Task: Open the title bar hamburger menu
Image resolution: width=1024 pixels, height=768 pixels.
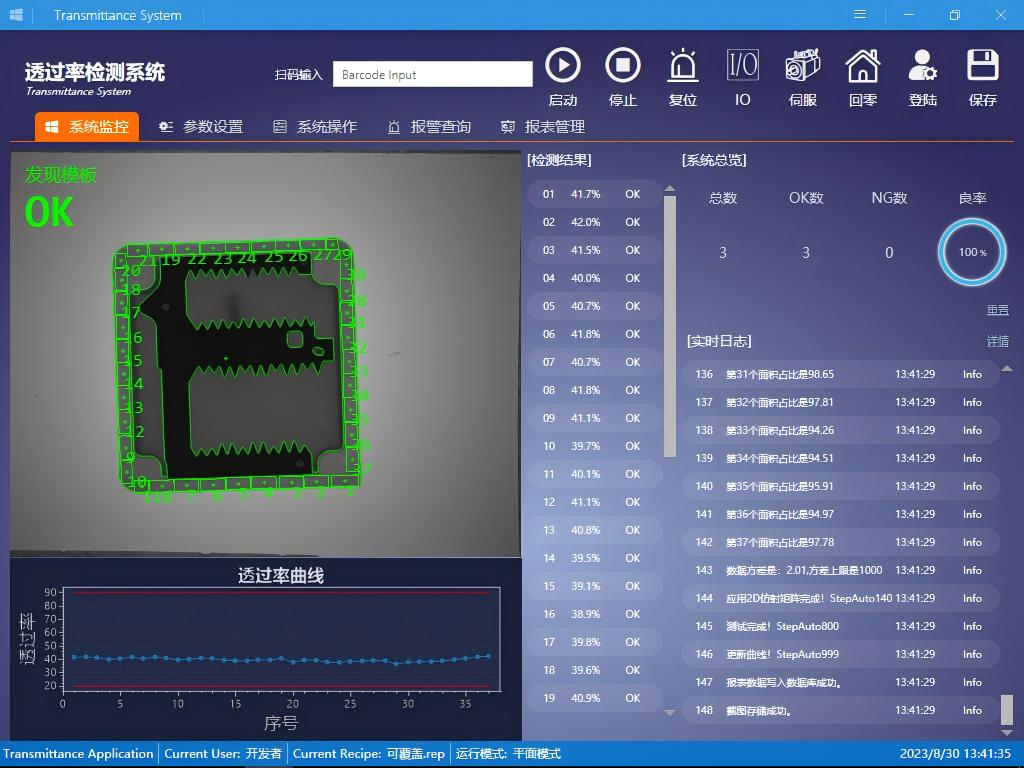Action: 860,15
